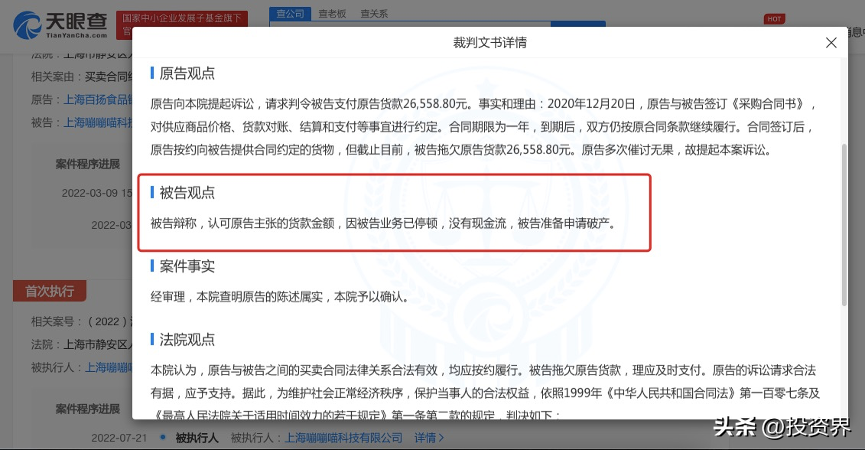
Task: Click the 原告观点 section heading
Action: coord(187,73)
